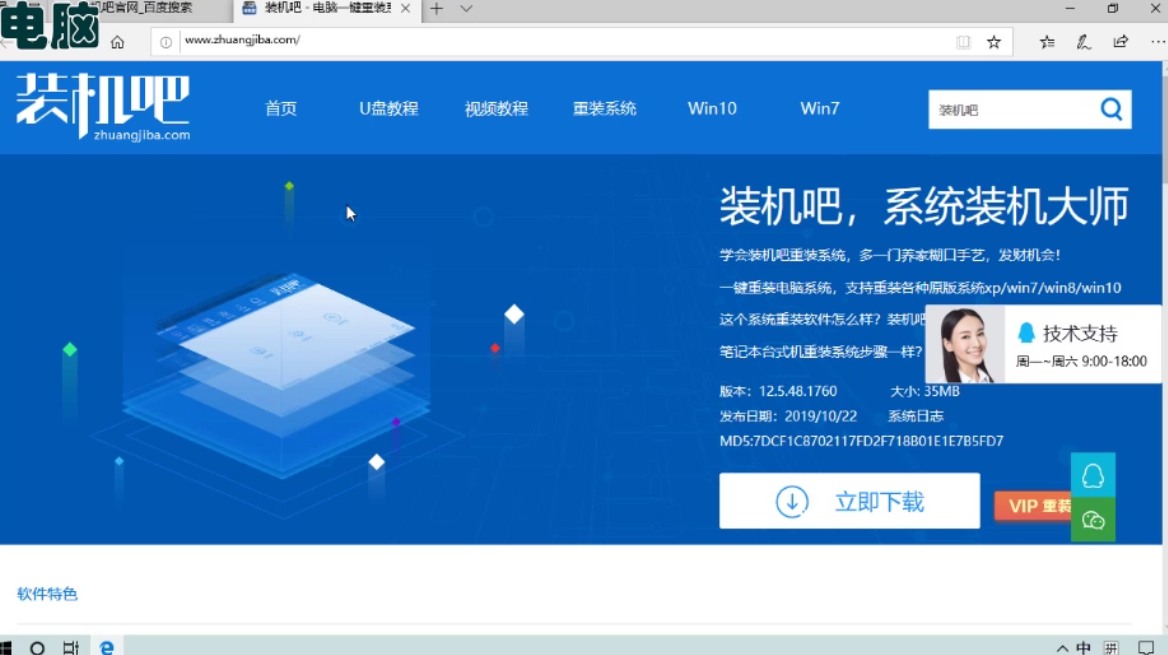Click 版本: 12.5.48.1760 text
1168x655 pixels.
tap(778, 390)
